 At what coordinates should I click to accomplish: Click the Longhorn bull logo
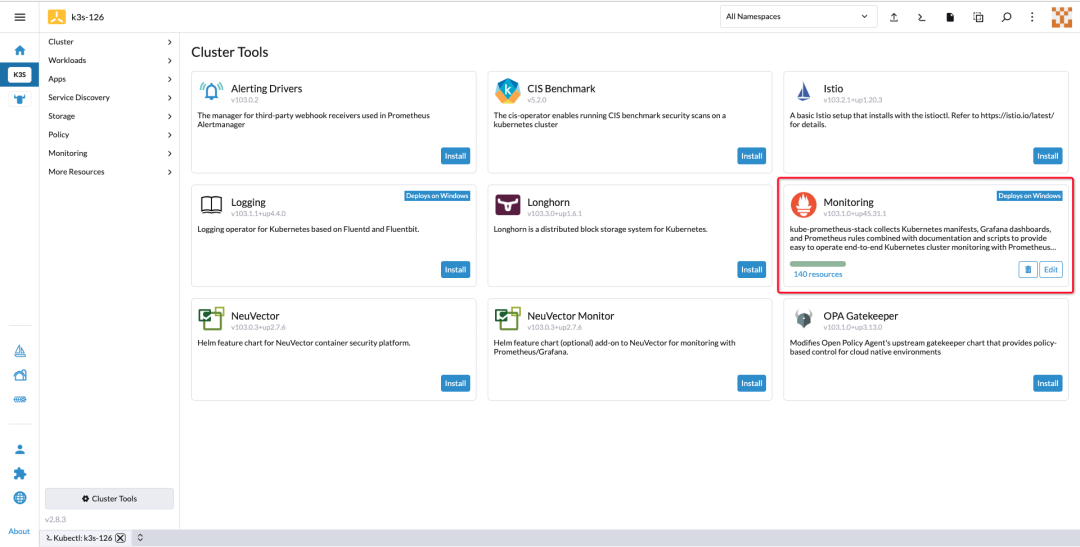pyautogui.click(x=508, y=205)
